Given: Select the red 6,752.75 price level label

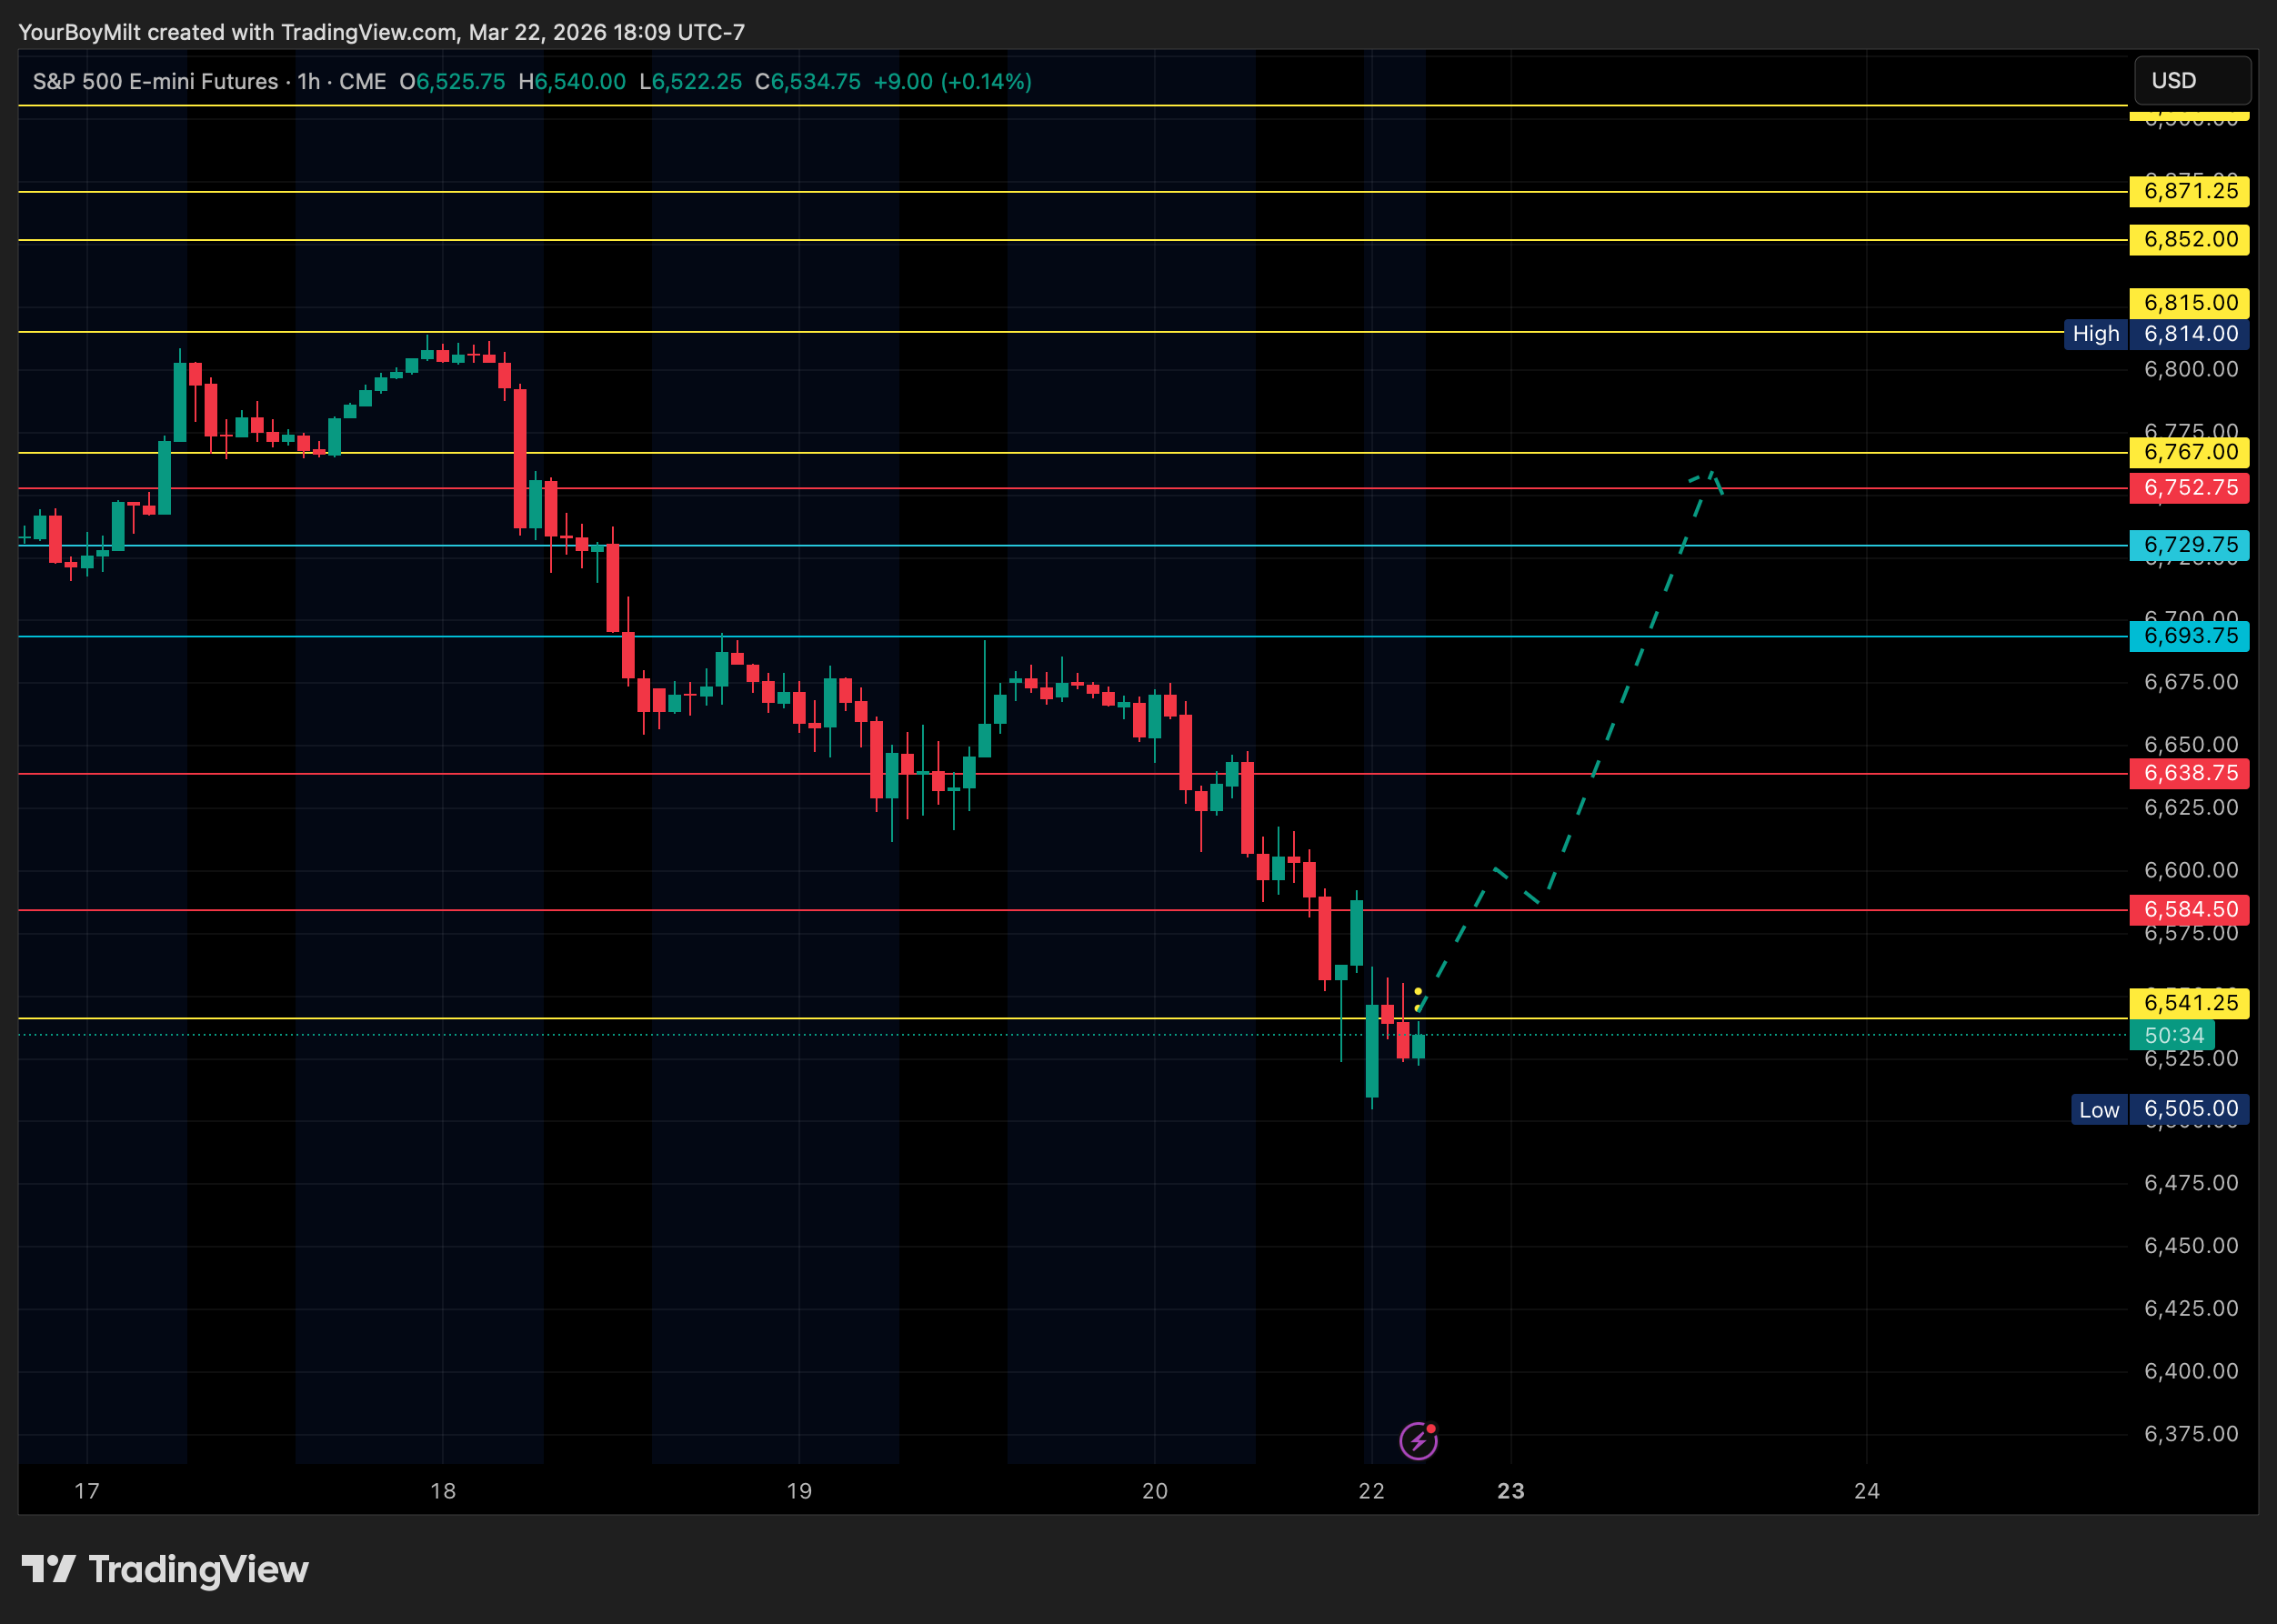Looking at the screenshot, I should coord(2189,488).
